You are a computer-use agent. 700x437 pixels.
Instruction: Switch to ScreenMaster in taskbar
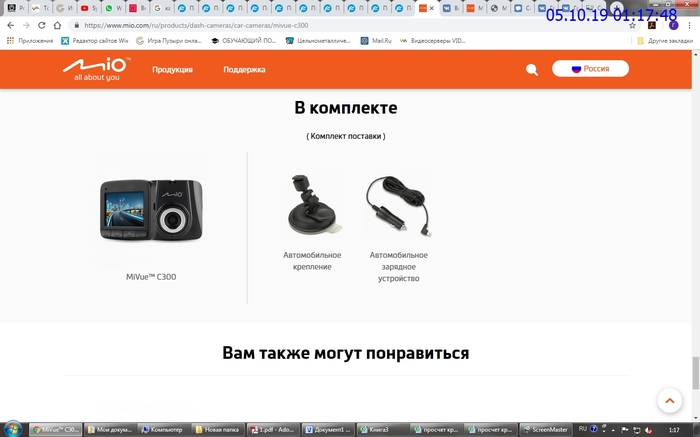tap(546, 429)
